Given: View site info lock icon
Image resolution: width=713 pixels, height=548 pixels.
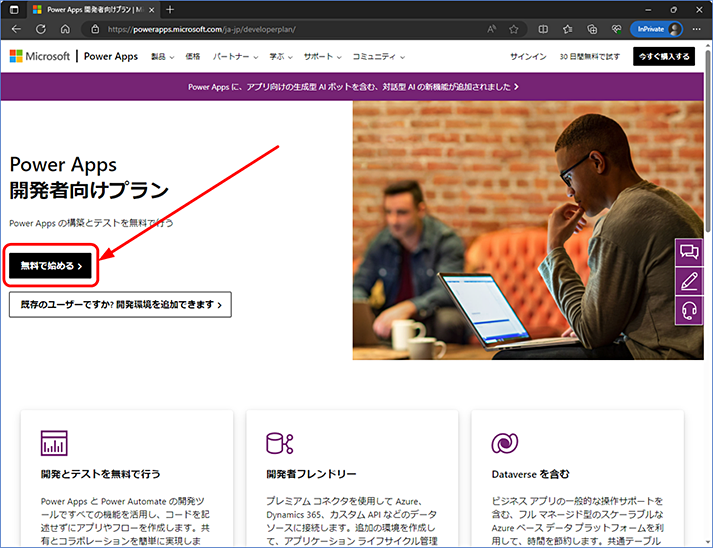Looking at the screenshot, I should coord(95,29).
